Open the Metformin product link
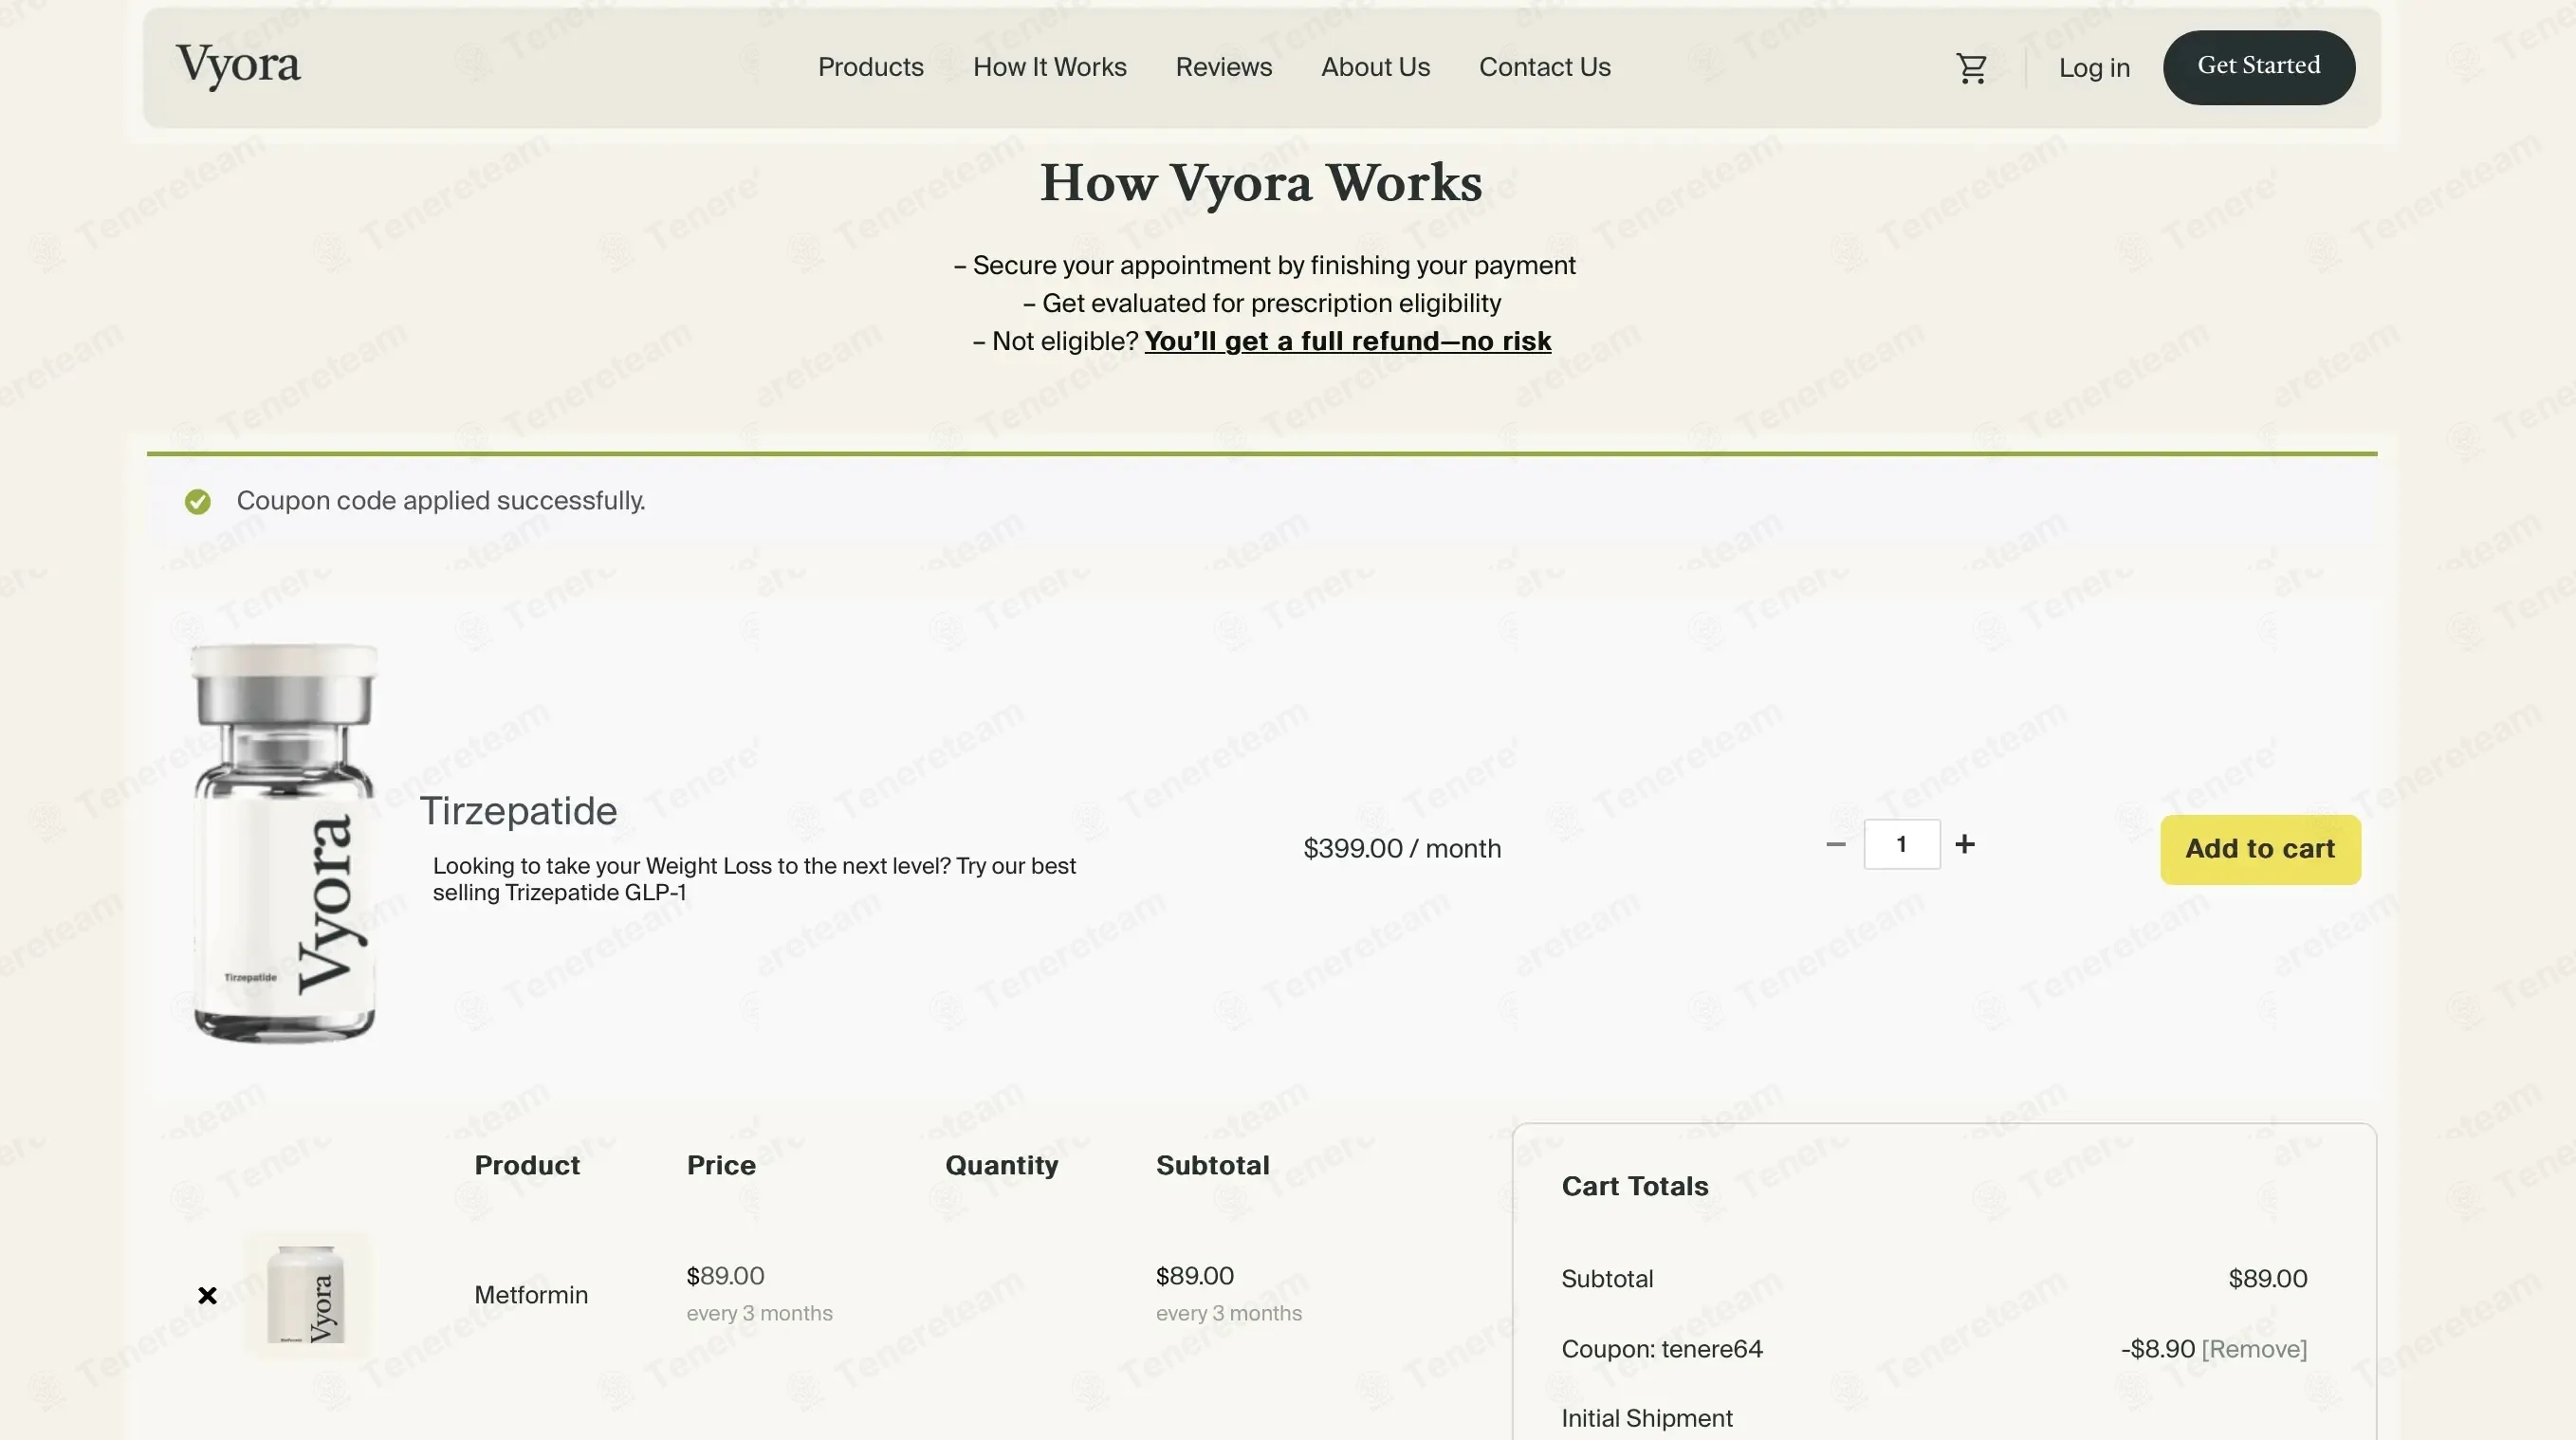This screenshot has width=2576, height=1440. pyautogui.click(x=530, y=1295)
